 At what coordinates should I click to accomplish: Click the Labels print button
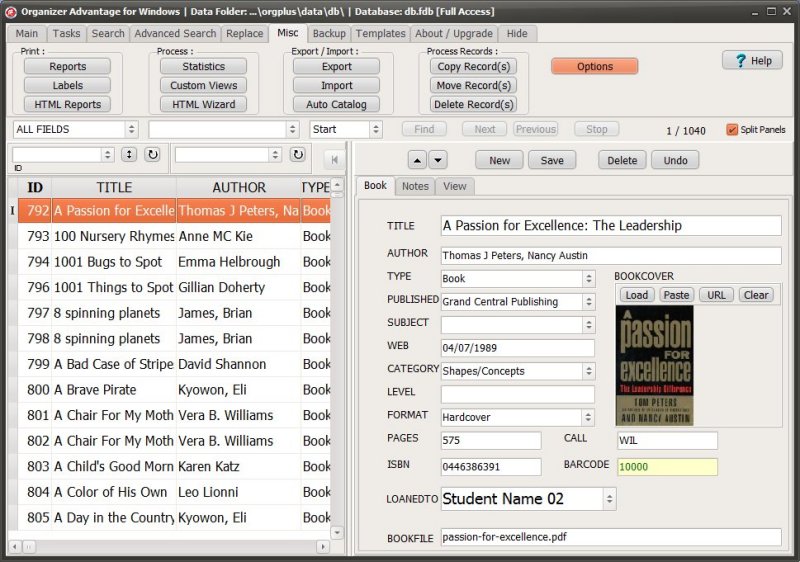click(x=67, y=86)
